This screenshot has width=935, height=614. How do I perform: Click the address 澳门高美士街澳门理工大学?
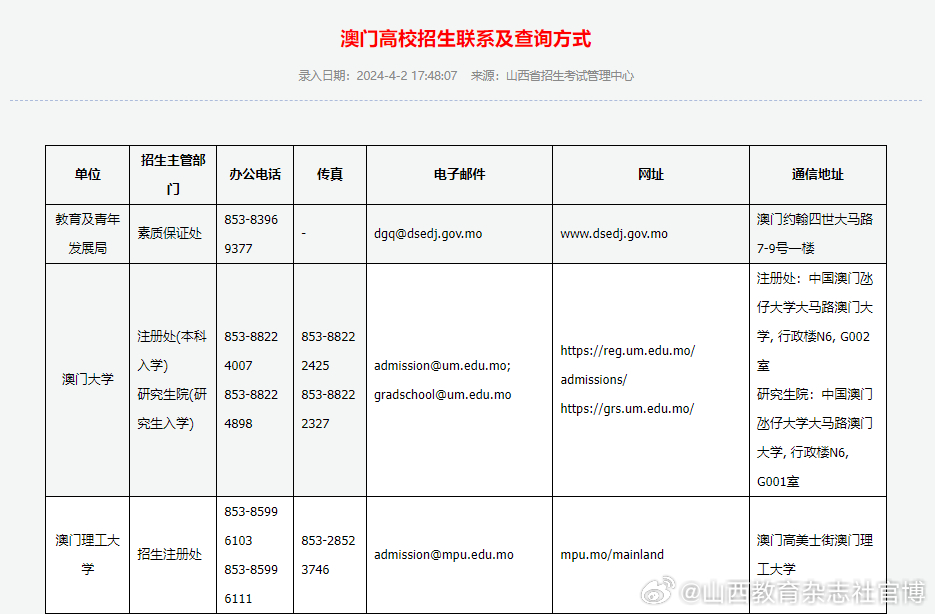(815, 555)
